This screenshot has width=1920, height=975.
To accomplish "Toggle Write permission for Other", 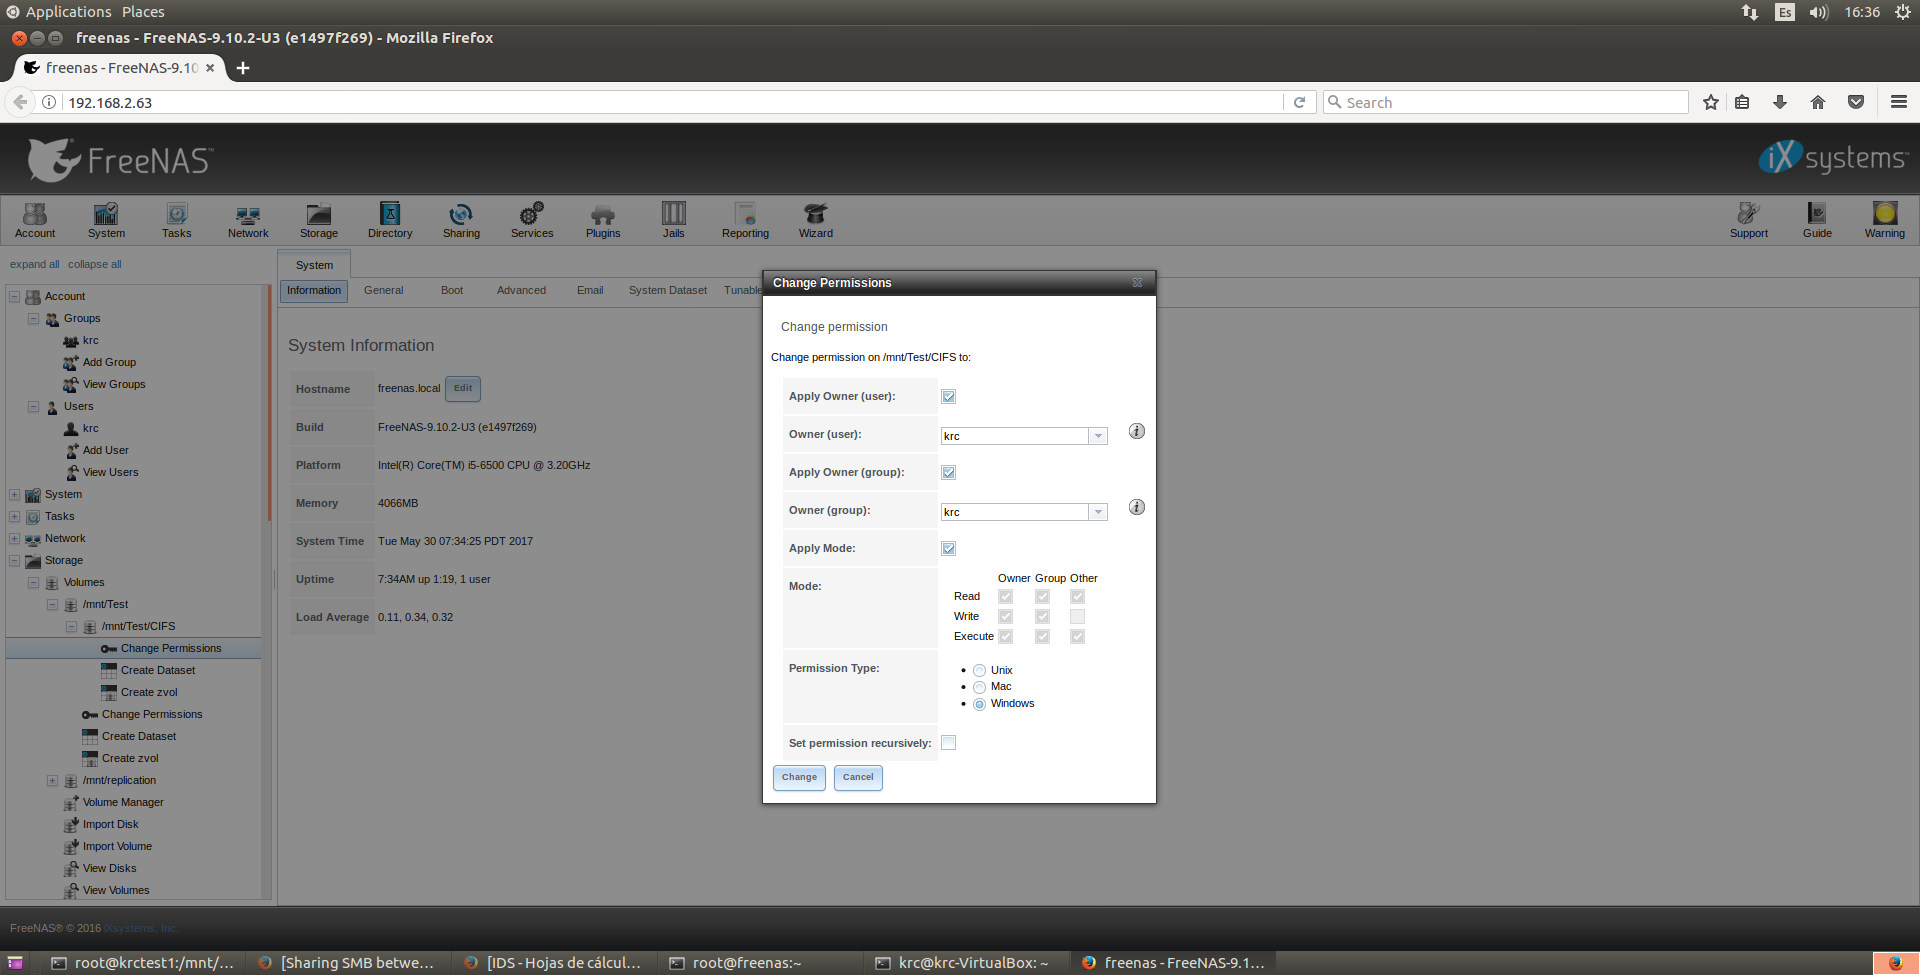I will coord(1077,616).
